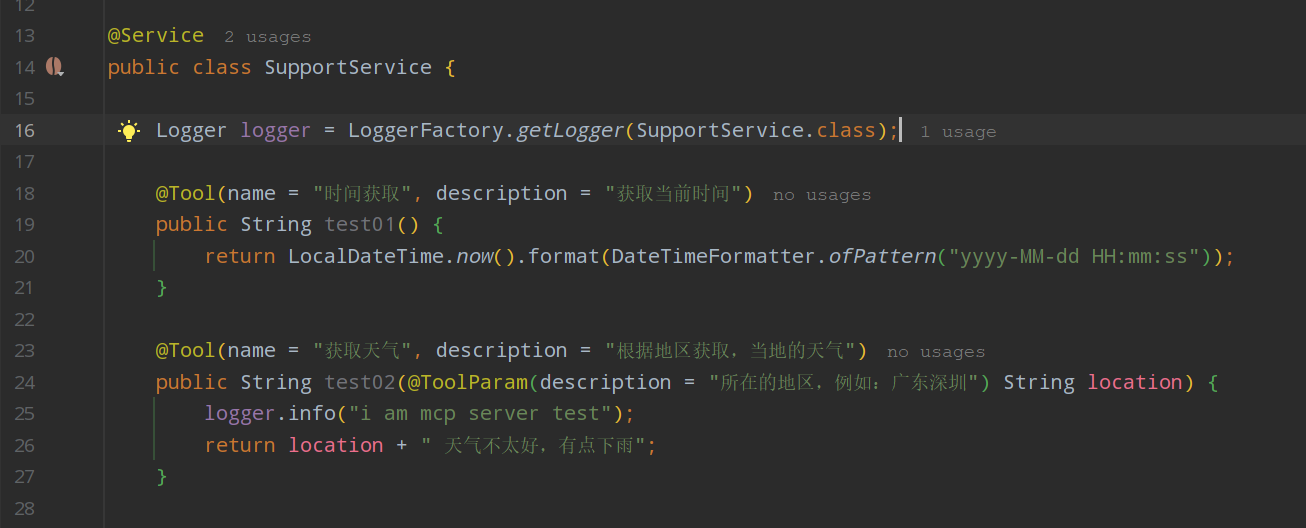Open the '2 usages' hint above SupportService
Image resolution: width=1306 pixels, height=528 pixels.
[x=267, y=37]
